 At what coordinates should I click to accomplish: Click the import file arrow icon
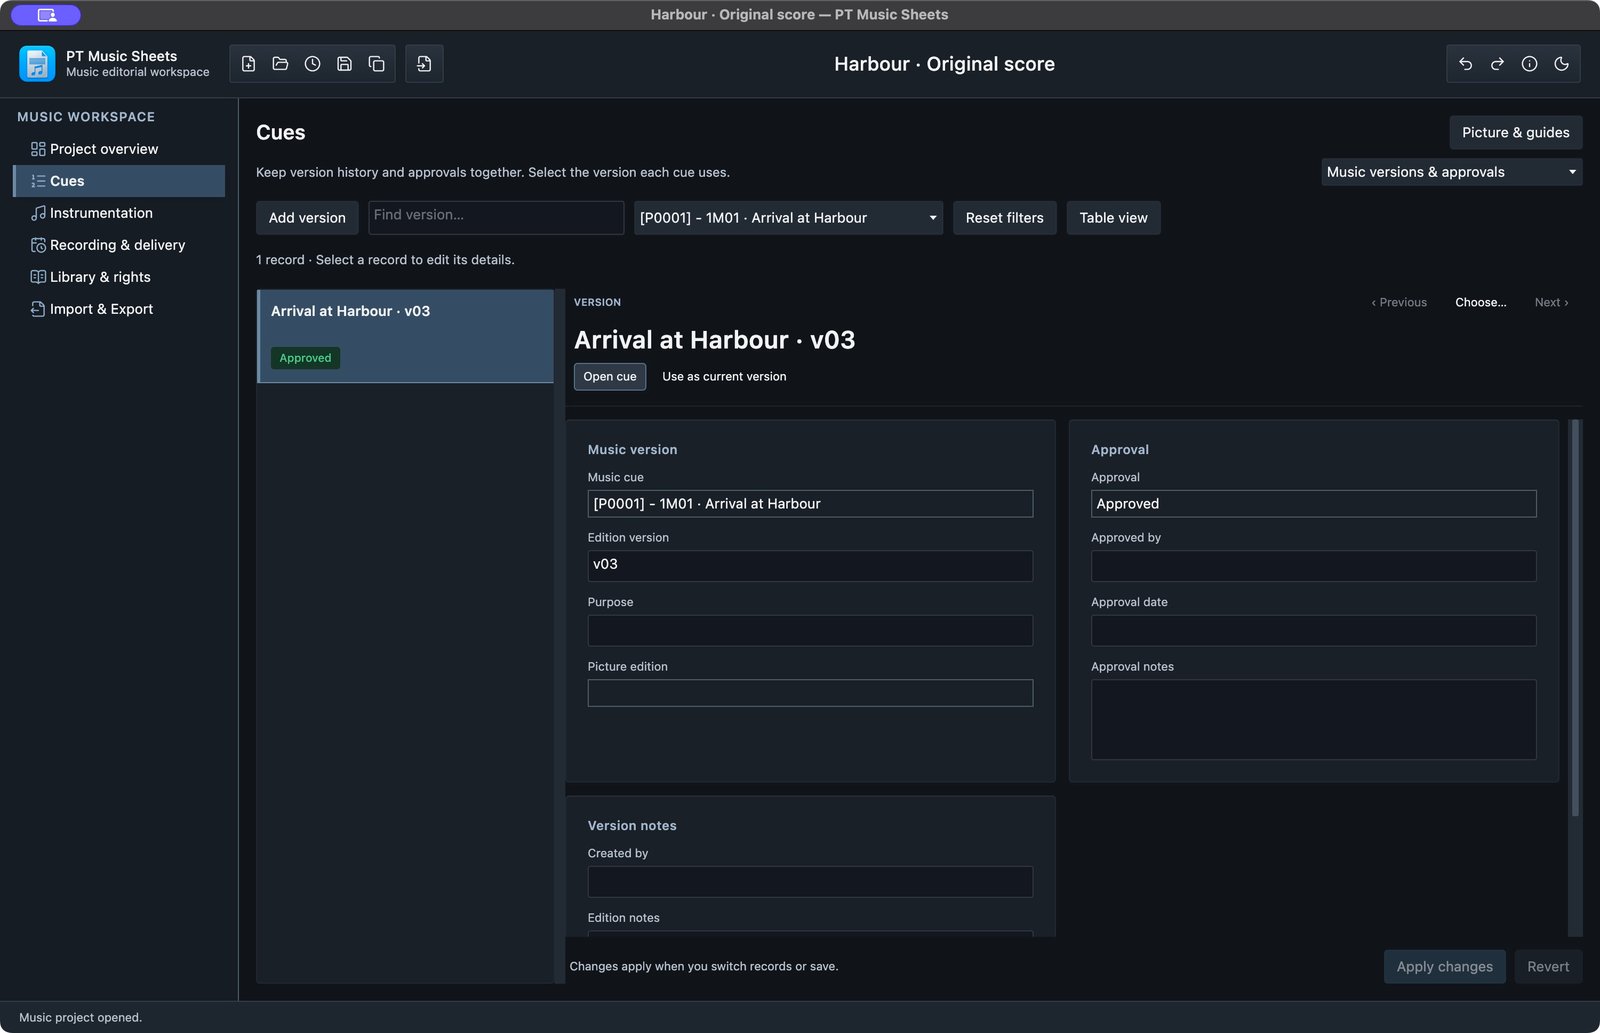[x=424, y=64]
